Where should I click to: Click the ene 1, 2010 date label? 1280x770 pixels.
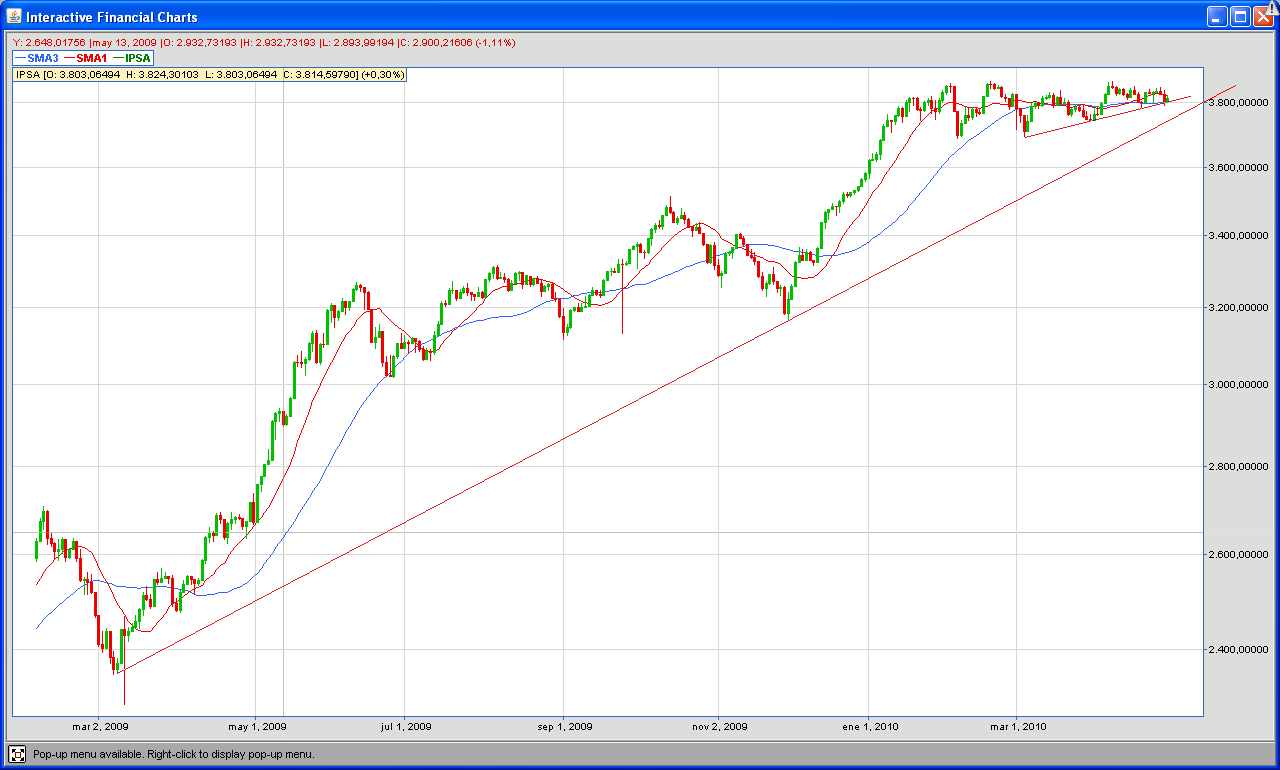point(868,727)
